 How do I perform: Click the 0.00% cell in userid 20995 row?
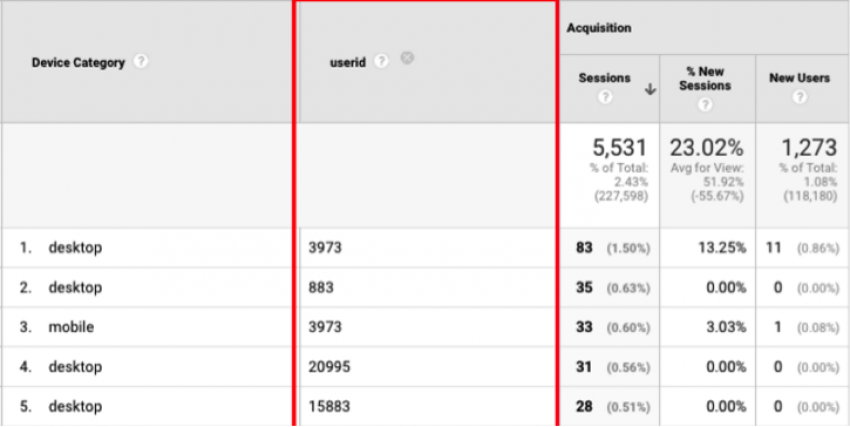(x=726, y=367)
